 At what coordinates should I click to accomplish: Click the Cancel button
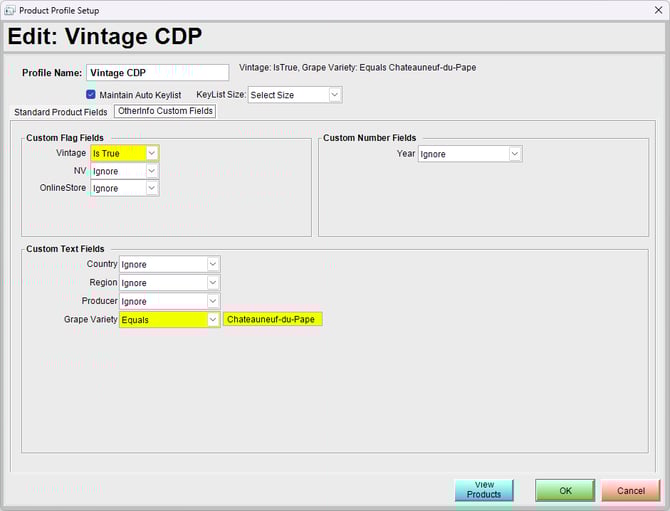pyautogui.click(x=631, y=490)
